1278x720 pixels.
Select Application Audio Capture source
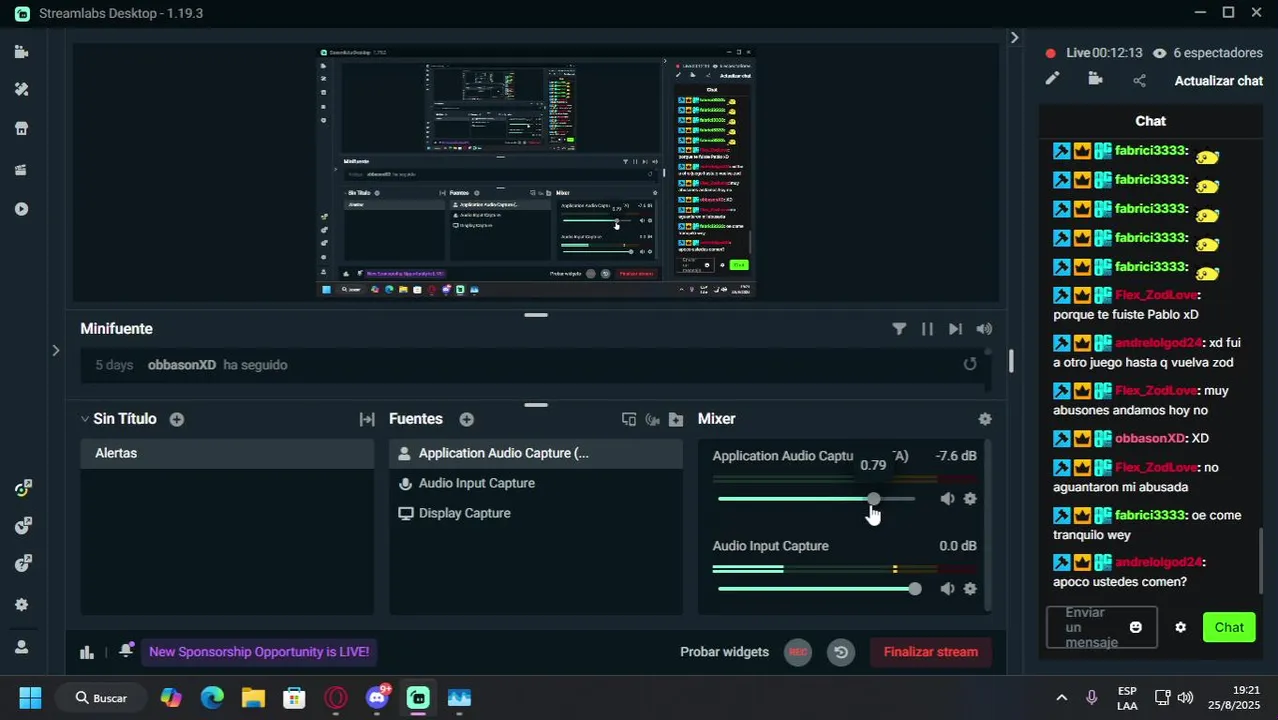tap(536, 453)
